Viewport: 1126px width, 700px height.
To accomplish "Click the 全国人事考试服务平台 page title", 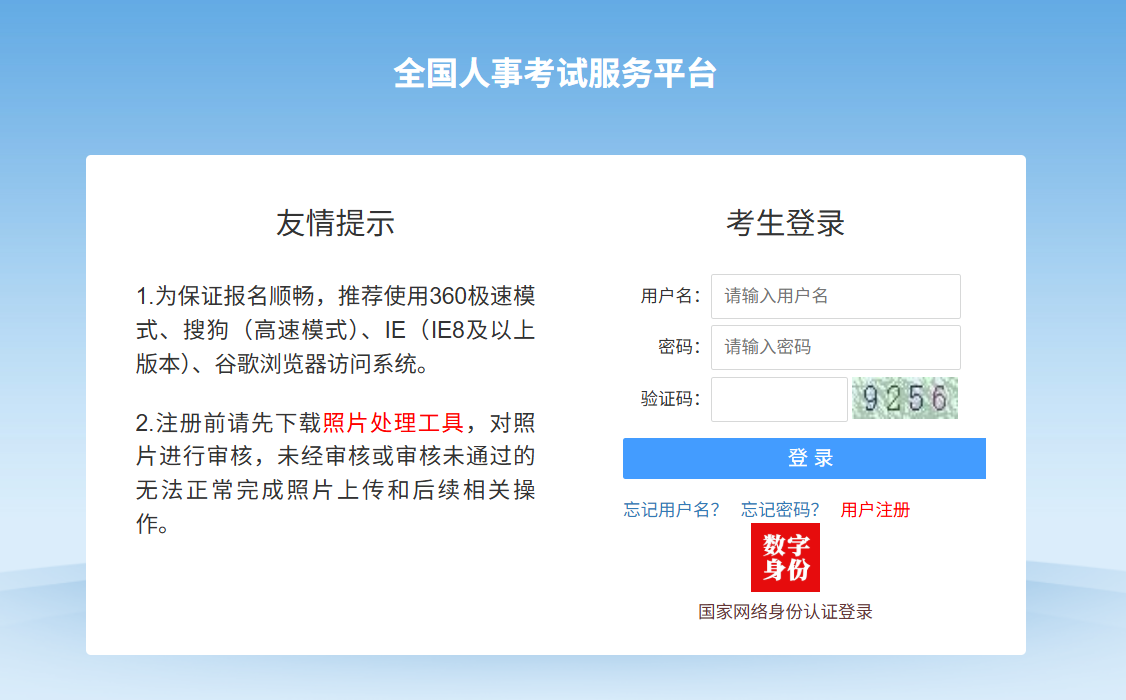I will click(555, 74).
